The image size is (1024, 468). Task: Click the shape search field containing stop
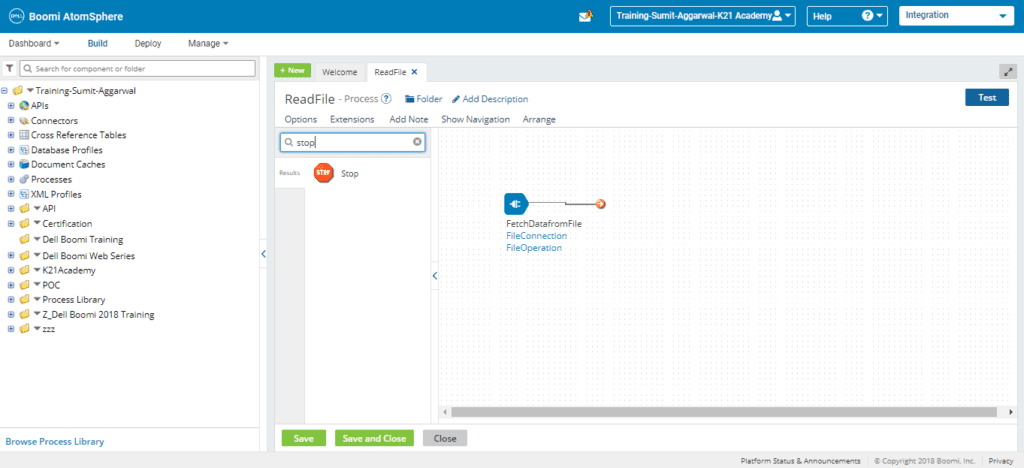353,142
